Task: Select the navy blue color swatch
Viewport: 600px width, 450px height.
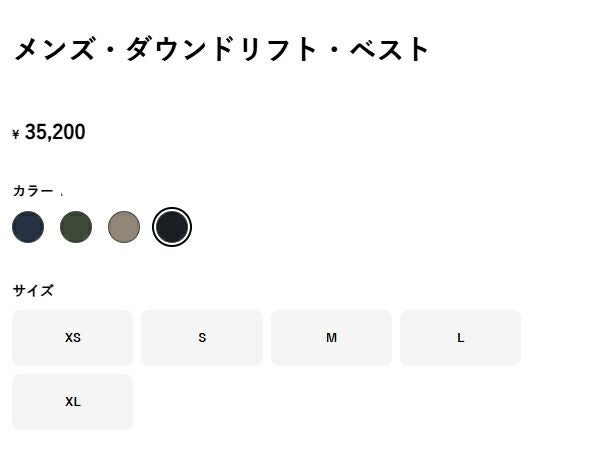Action: click(28, 227)
